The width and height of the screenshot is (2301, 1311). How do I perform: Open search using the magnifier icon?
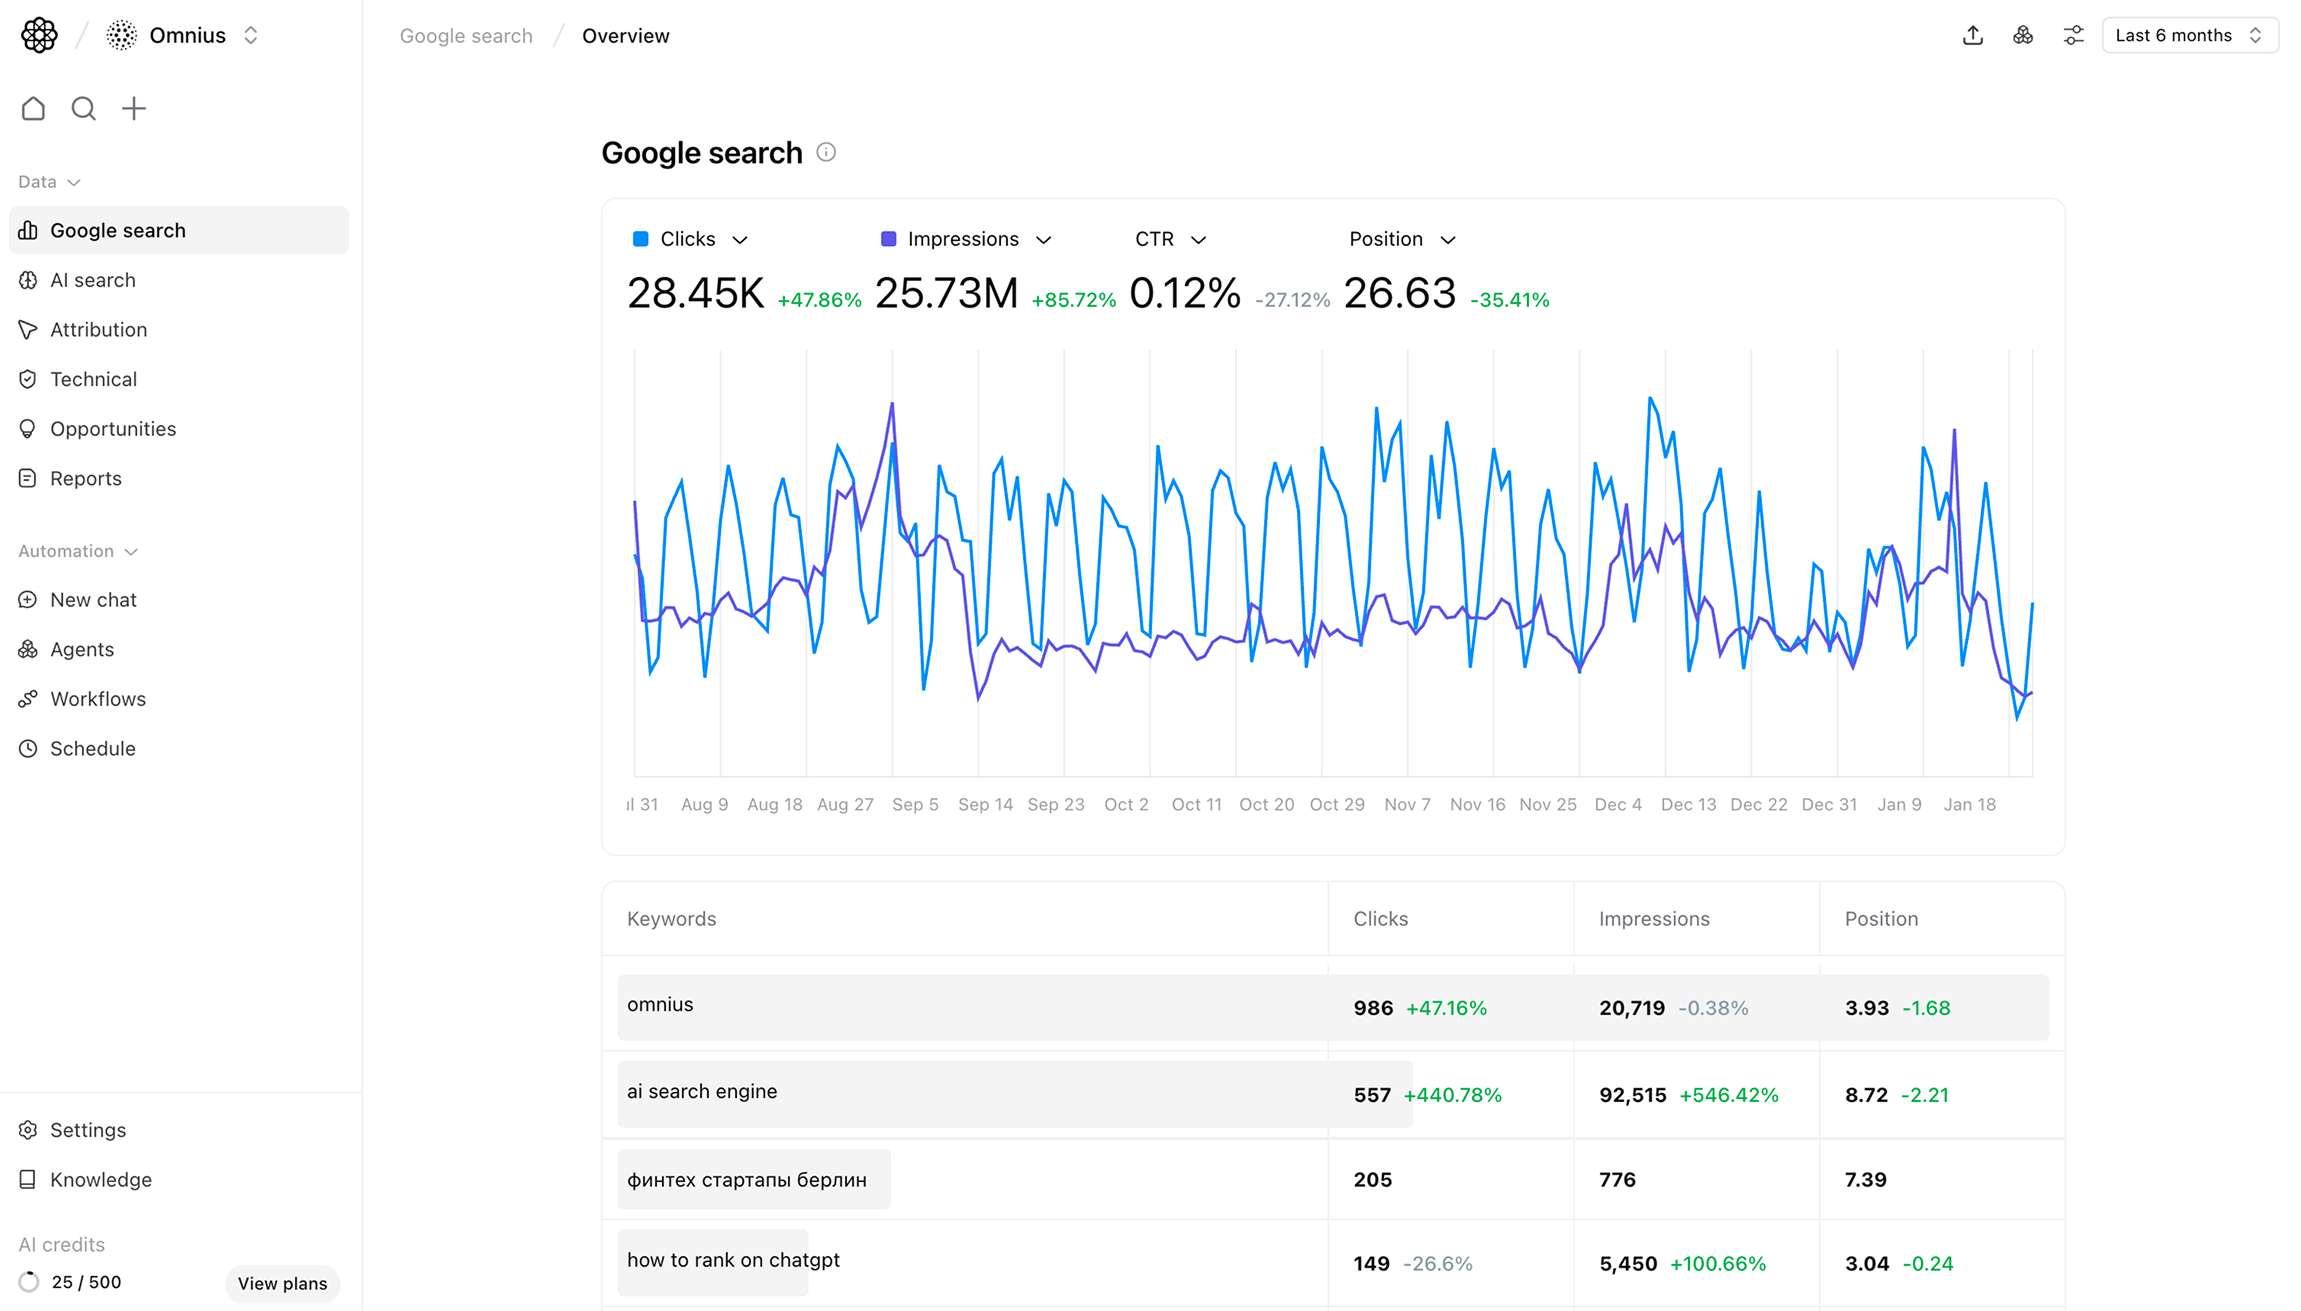click(x=83, y=108)
